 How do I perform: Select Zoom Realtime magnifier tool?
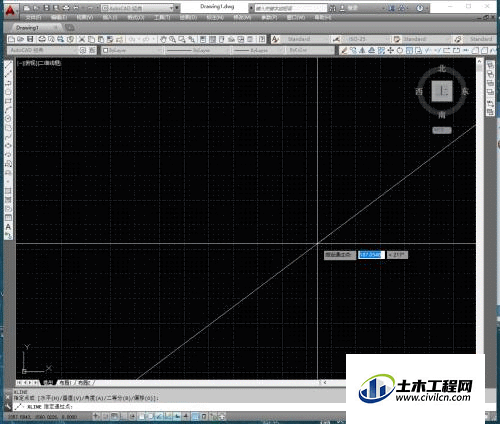[172, 39]
